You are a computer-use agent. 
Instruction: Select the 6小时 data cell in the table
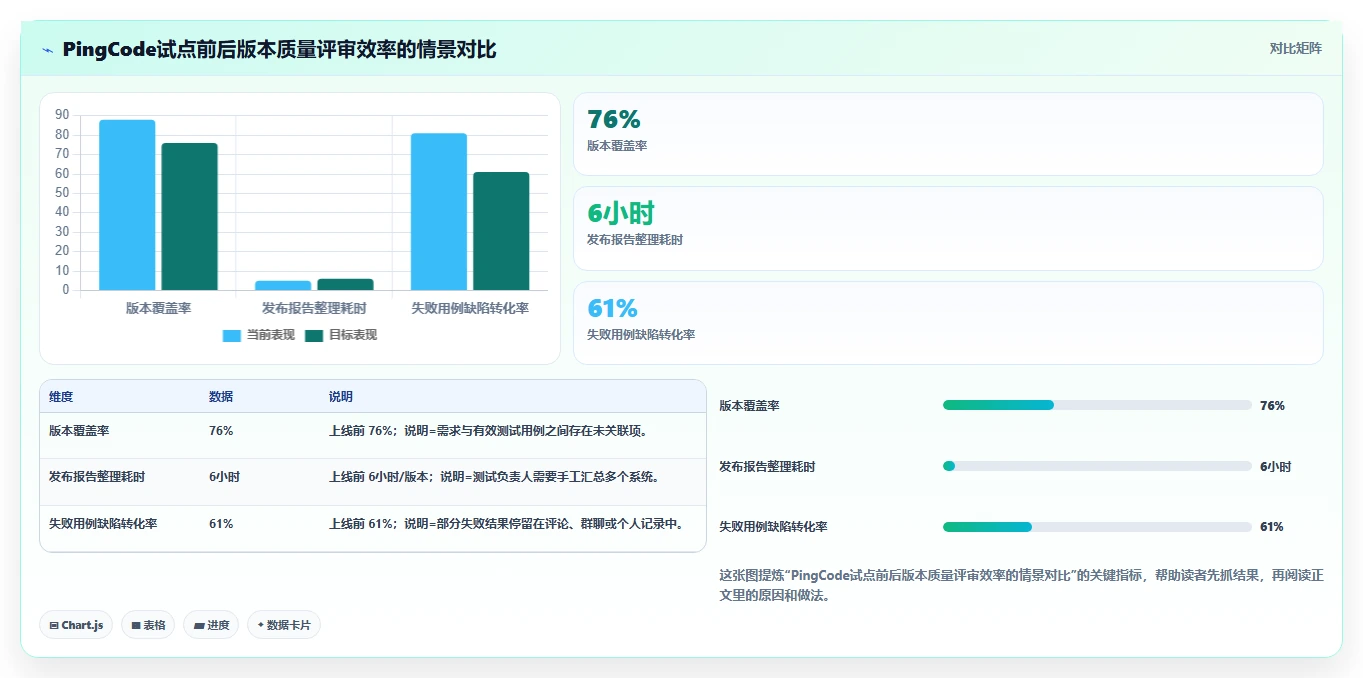coord(224,477)
